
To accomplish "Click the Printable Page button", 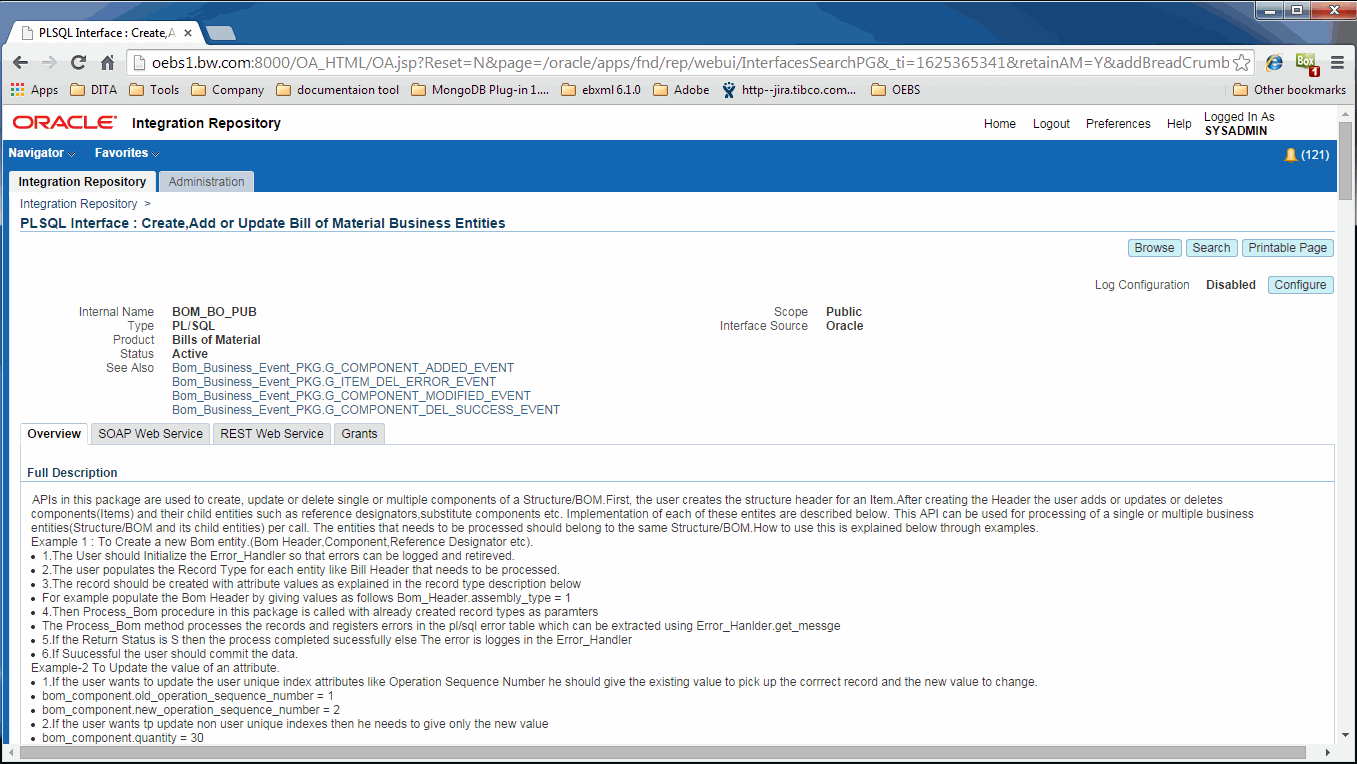I will [x=1288, y=248].
